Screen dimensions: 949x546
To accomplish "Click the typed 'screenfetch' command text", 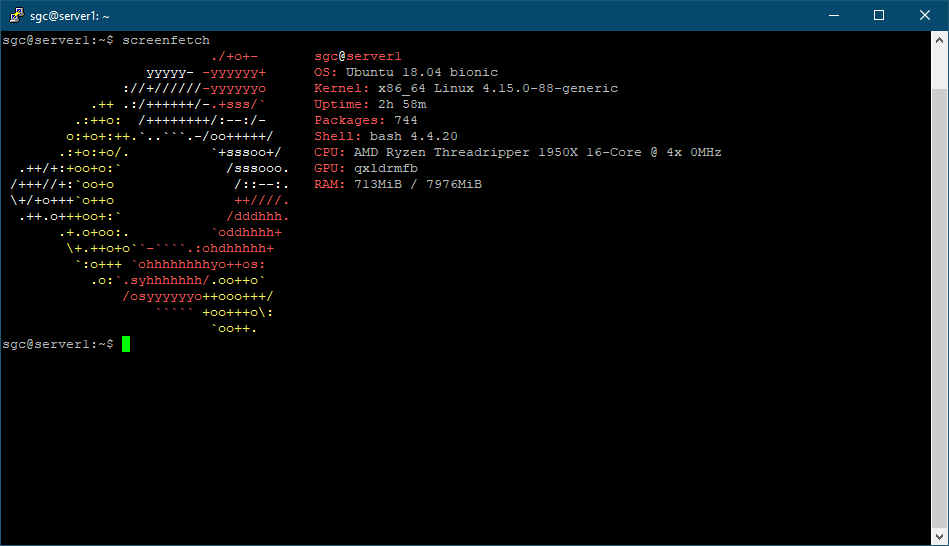I will coord(166,40).
